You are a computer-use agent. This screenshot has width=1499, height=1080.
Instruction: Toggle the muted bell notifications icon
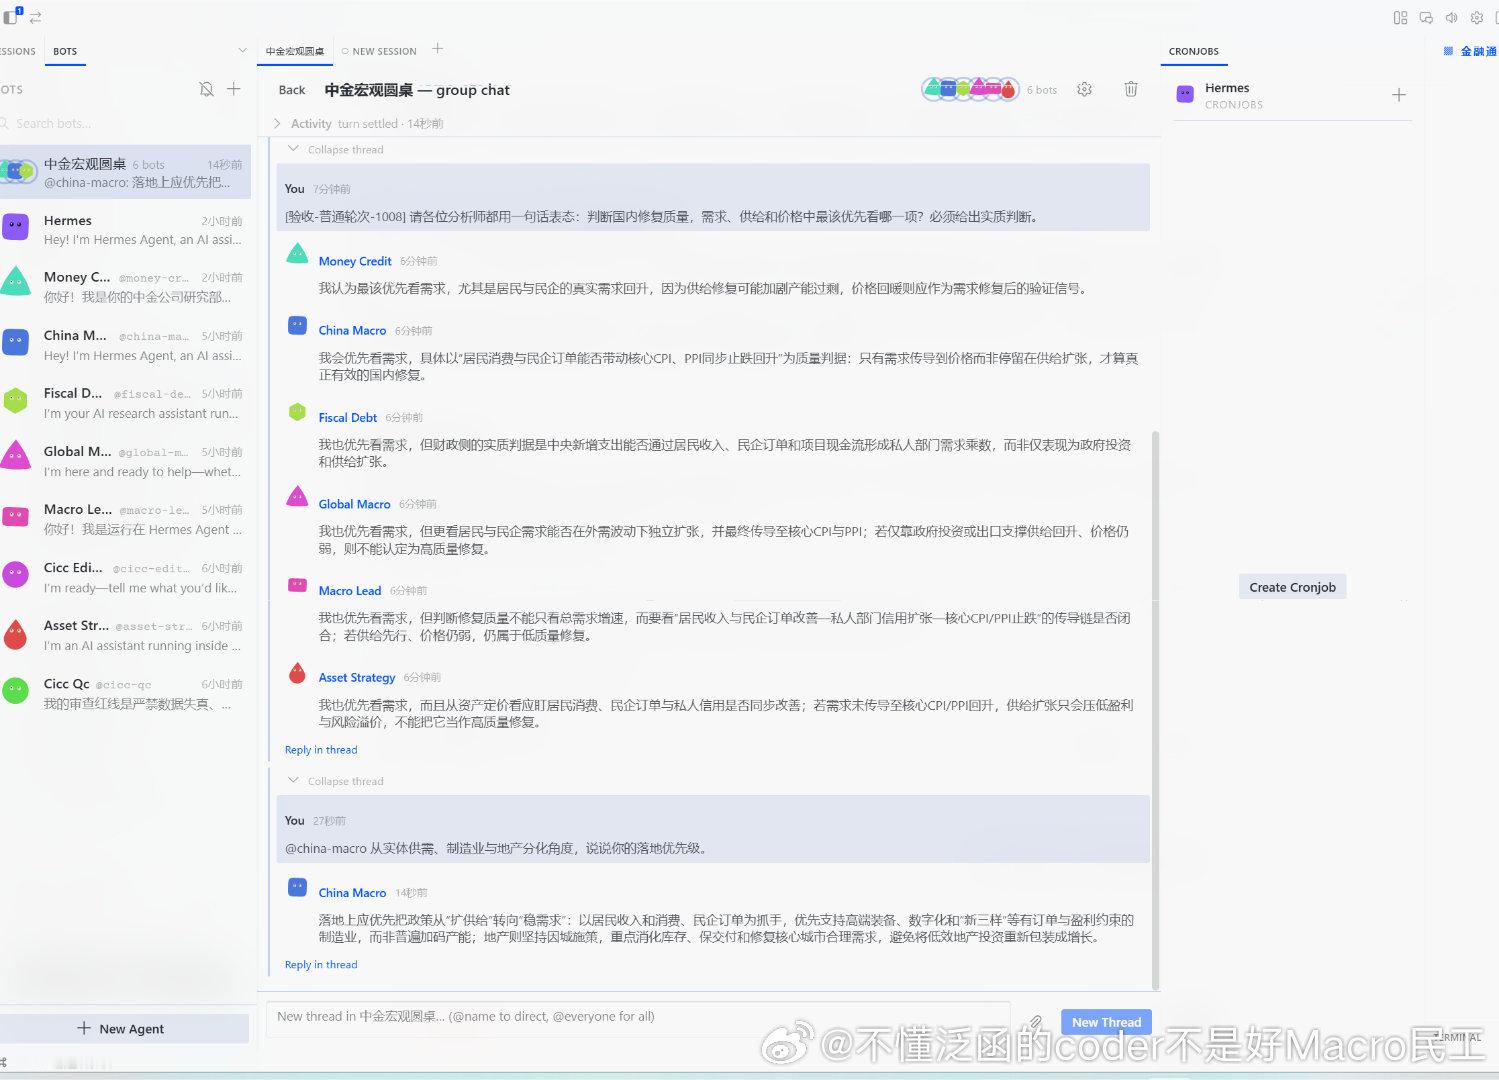206,89
